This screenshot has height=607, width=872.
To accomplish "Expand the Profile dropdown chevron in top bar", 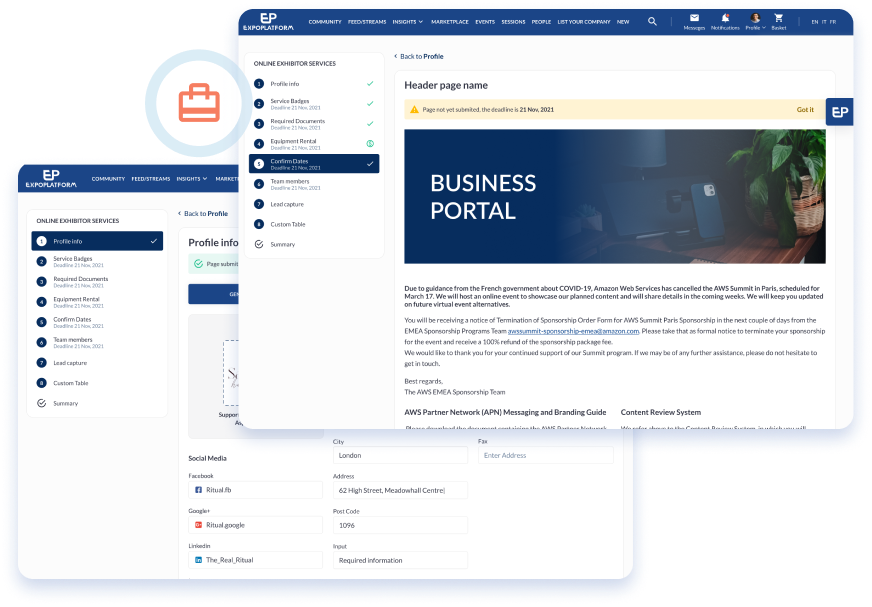I will (764, 27).
